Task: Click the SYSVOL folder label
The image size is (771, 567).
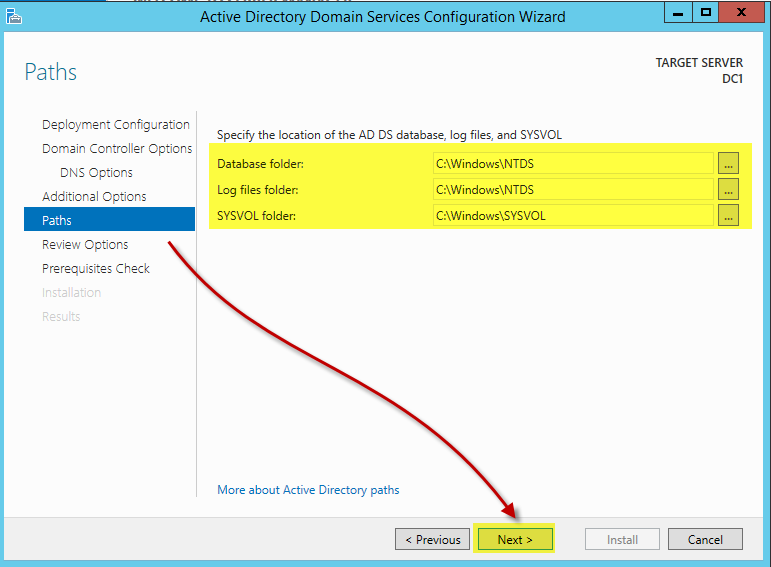Action: coord(256,216)
